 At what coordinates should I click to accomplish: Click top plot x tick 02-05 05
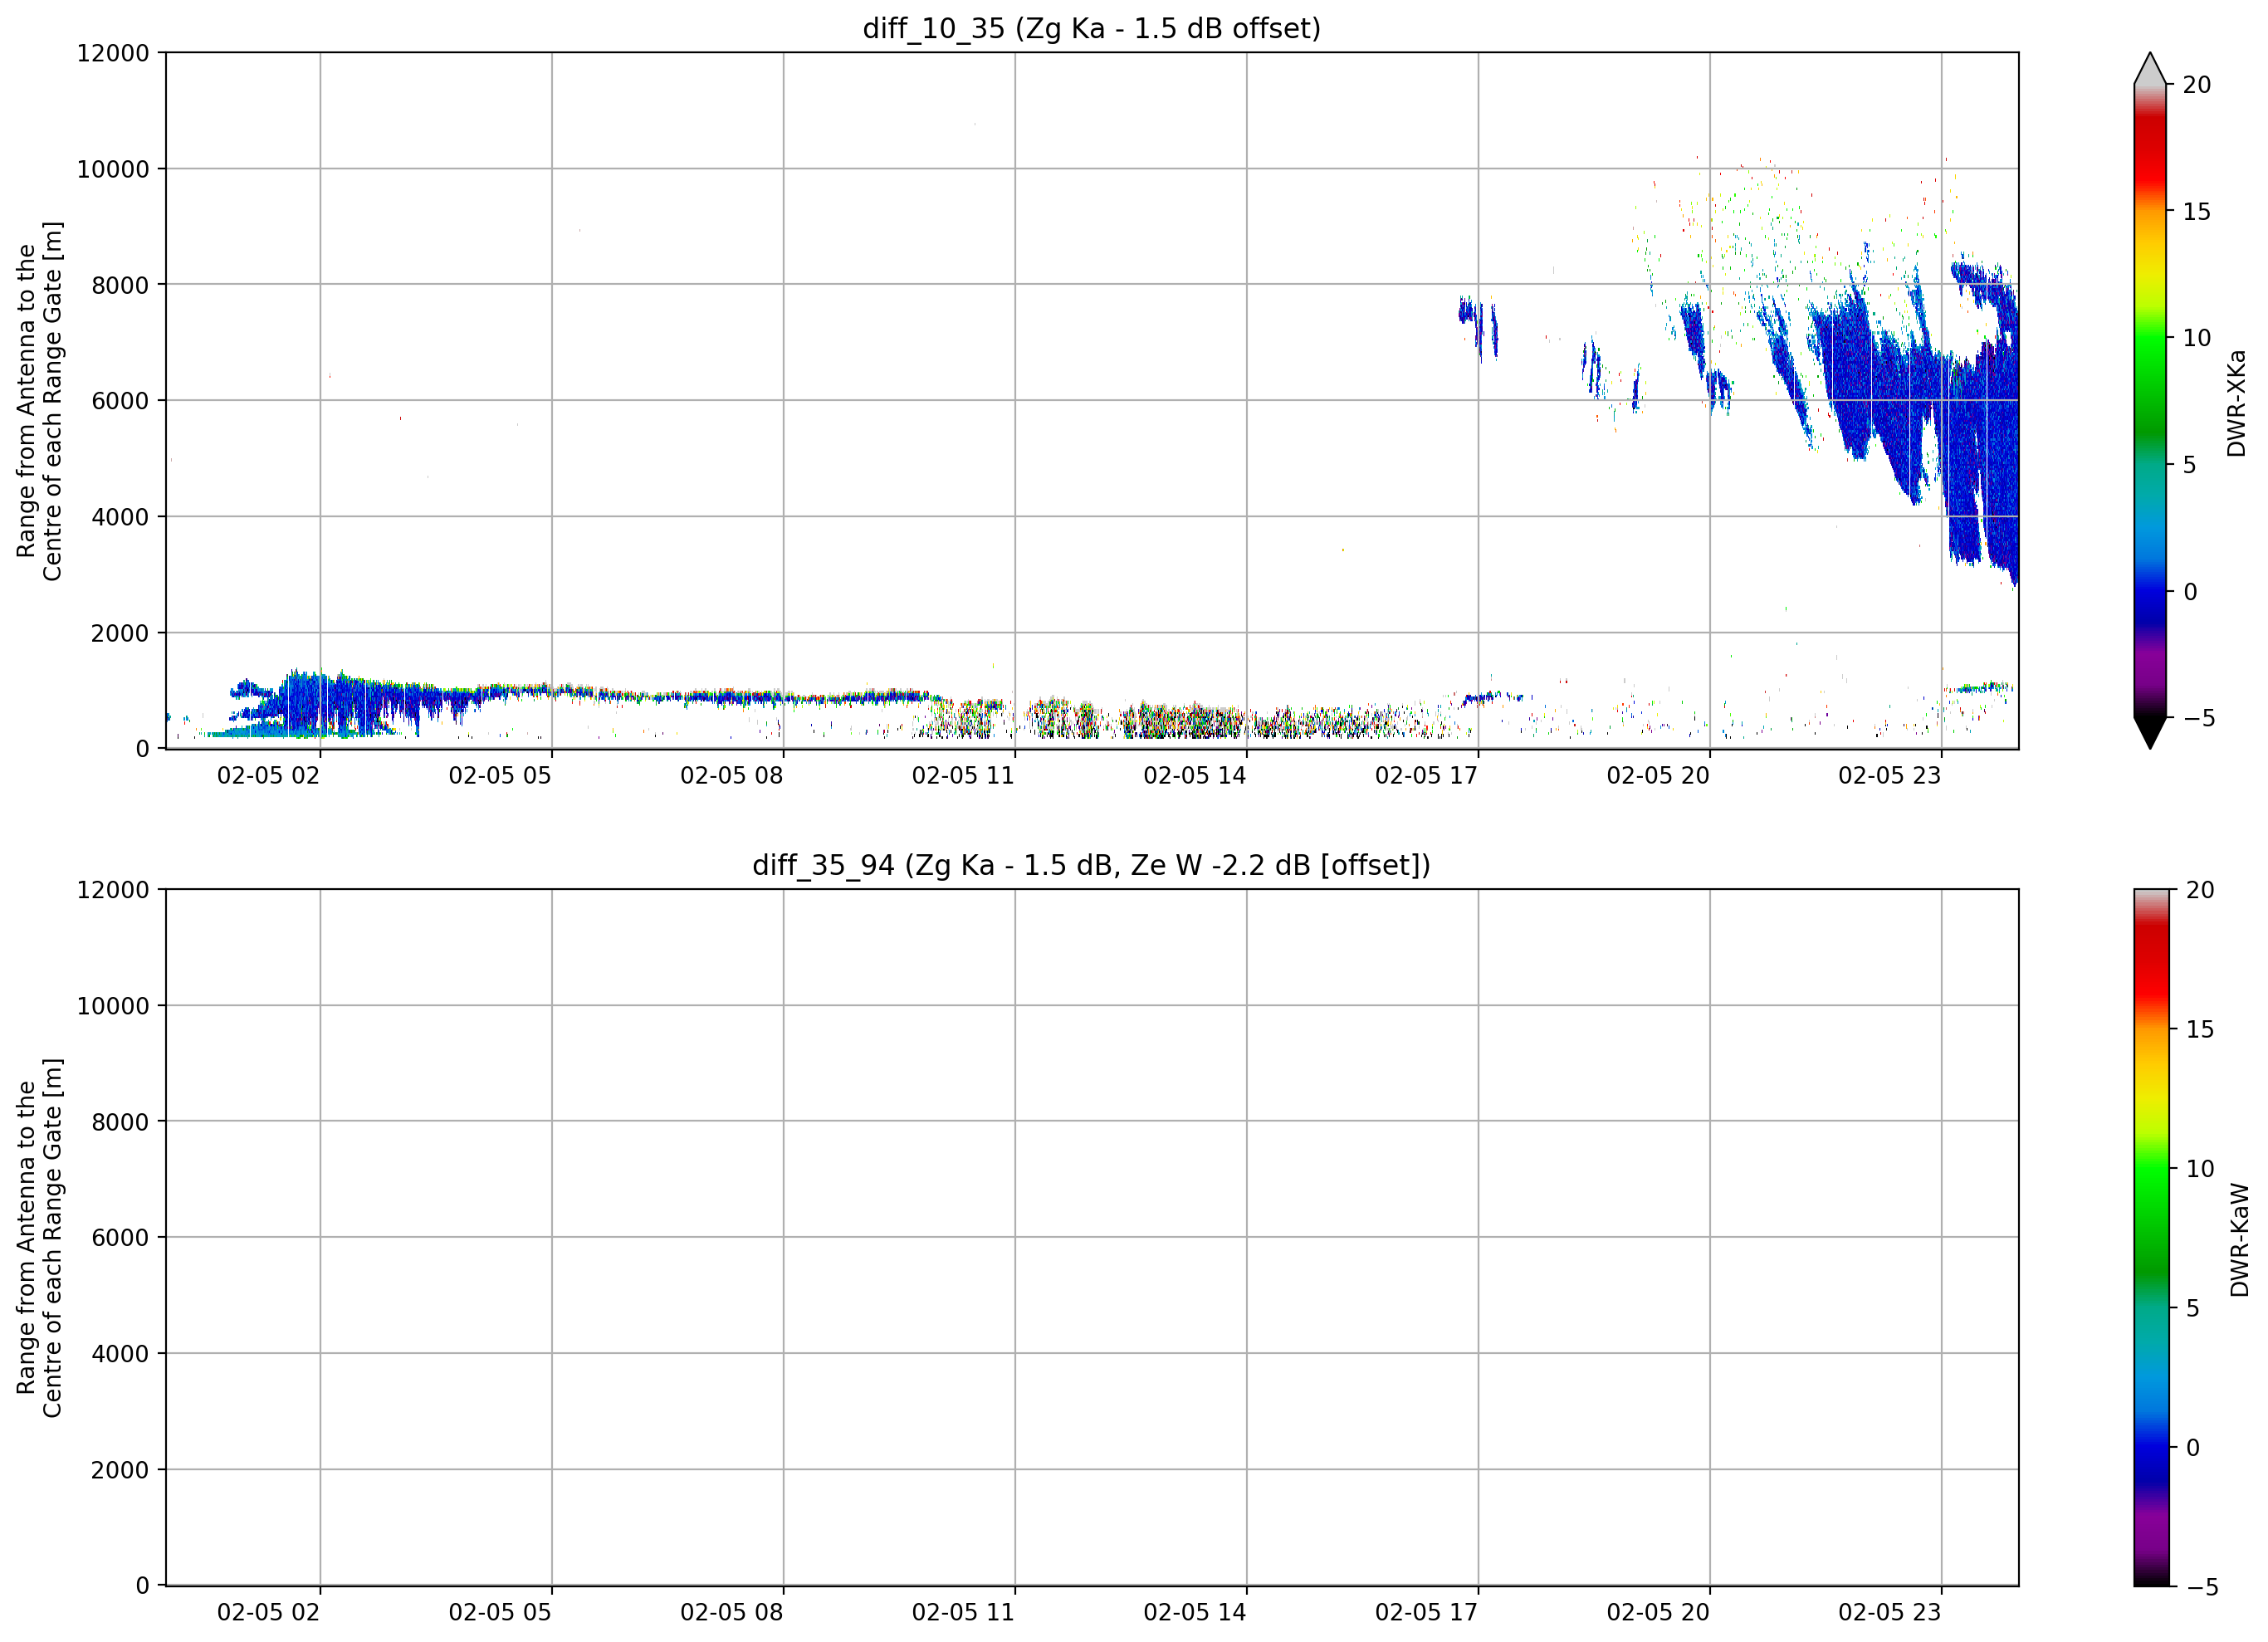pos(500,776)
